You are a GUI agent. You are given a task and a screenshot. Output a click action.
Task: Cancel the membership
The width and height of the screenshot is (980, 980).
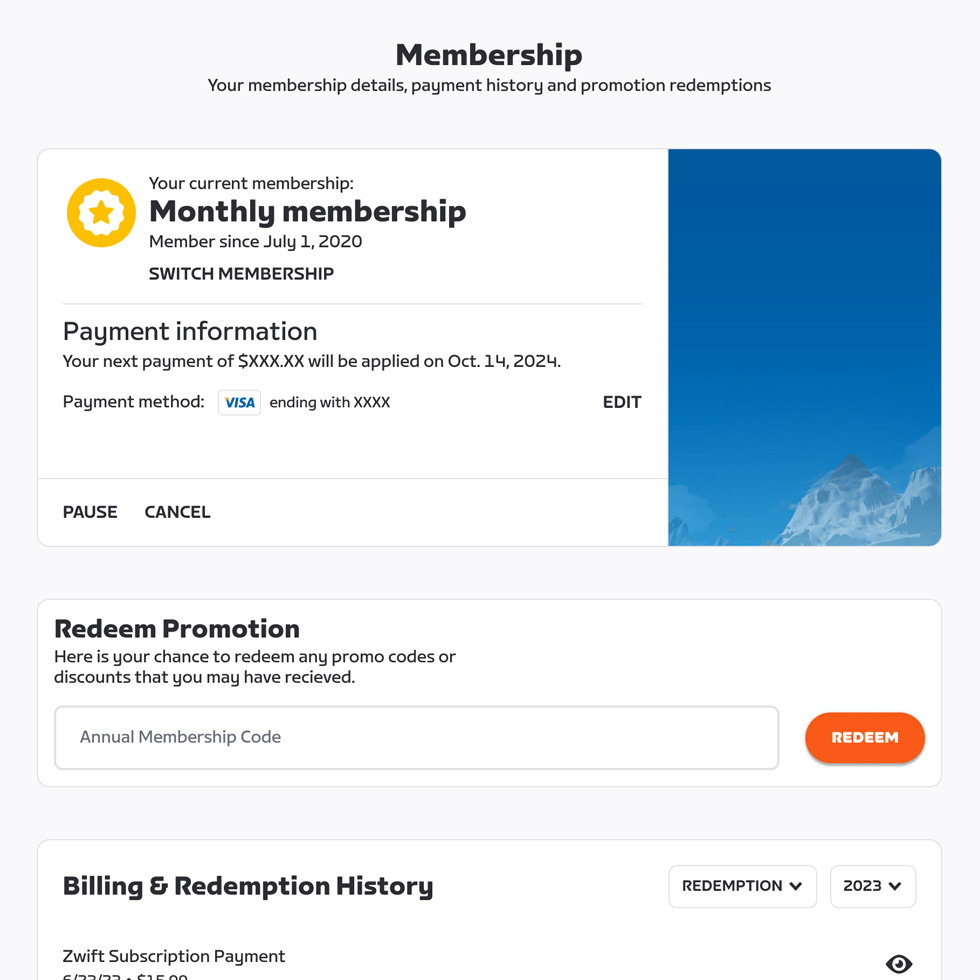[x=177, y=512]
